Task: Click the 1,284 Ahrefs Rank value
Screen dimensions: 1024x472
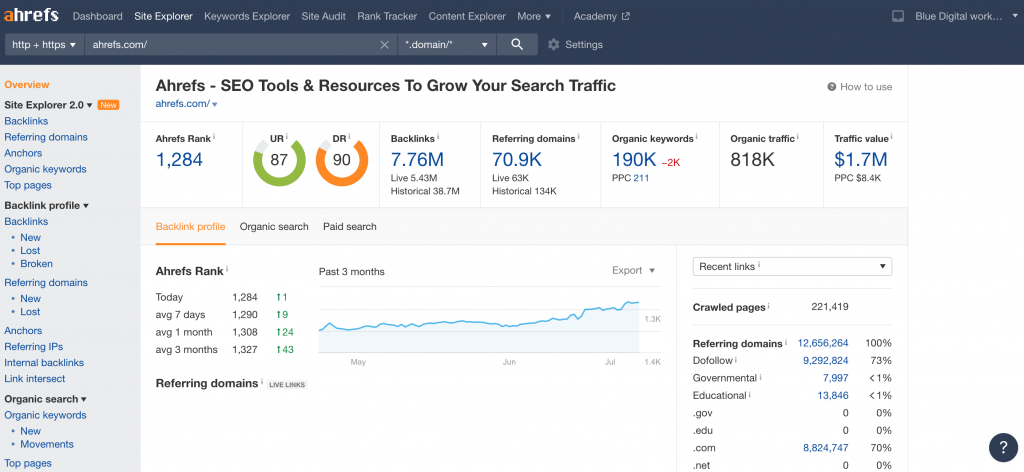Action: click(x=179, y=159)
